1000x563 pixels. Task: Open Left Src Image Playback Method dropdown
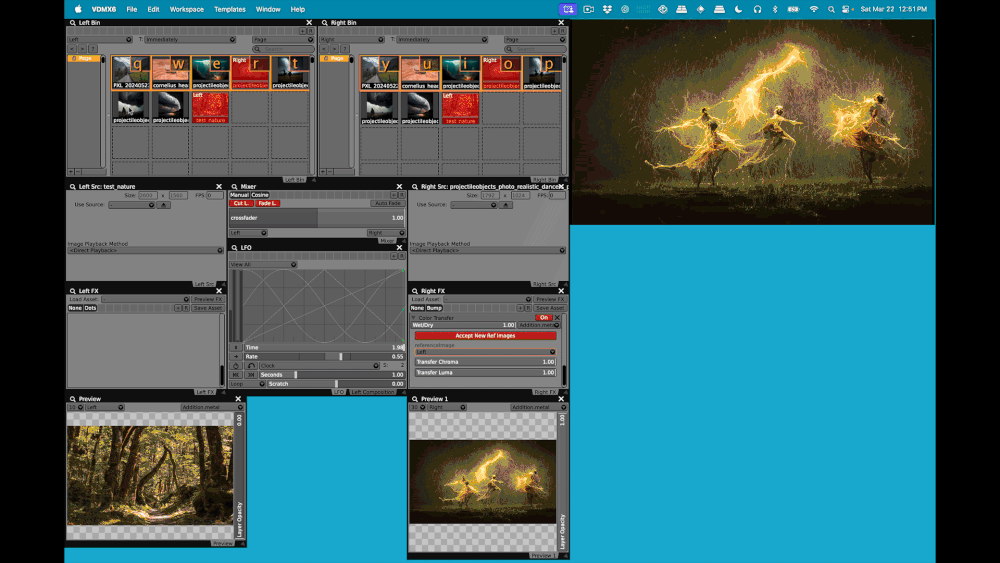[x=146, y=251]
